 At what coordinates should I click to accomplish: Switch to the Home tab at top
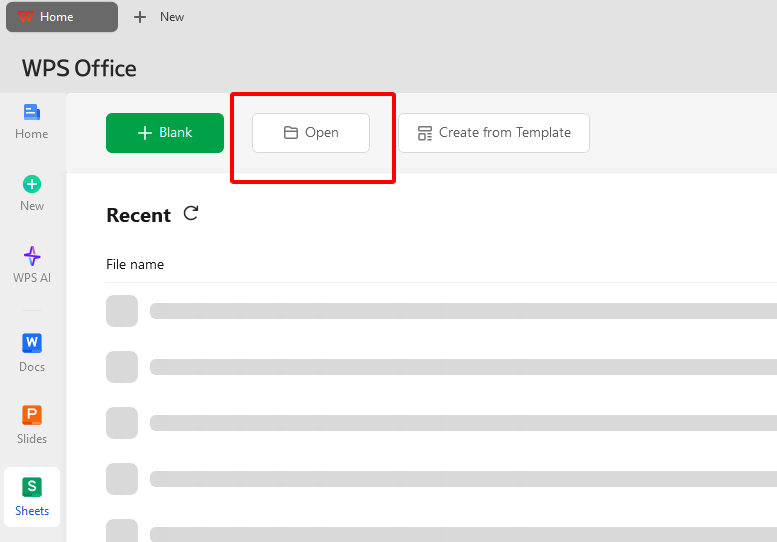(x=62, y=17)
